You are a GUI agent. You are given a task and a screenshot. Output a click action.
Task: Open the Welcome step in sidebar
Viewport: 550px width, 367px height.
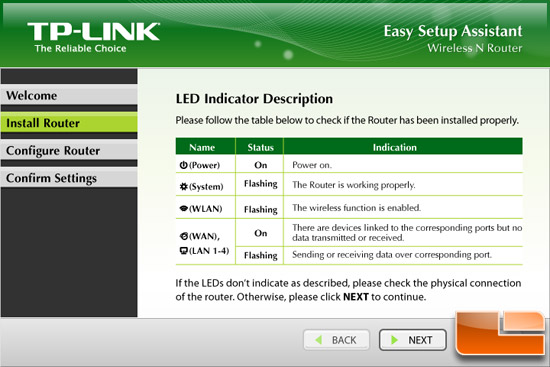pos(69,95)
